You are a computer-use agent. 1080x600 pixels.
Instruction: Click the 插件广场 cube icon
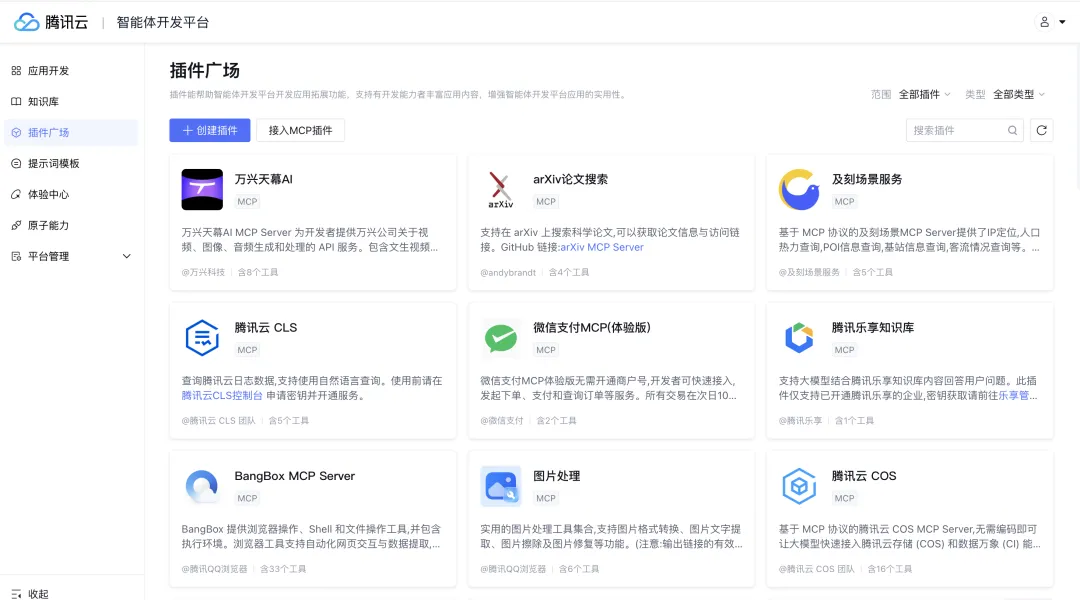(x=16, y=132)
